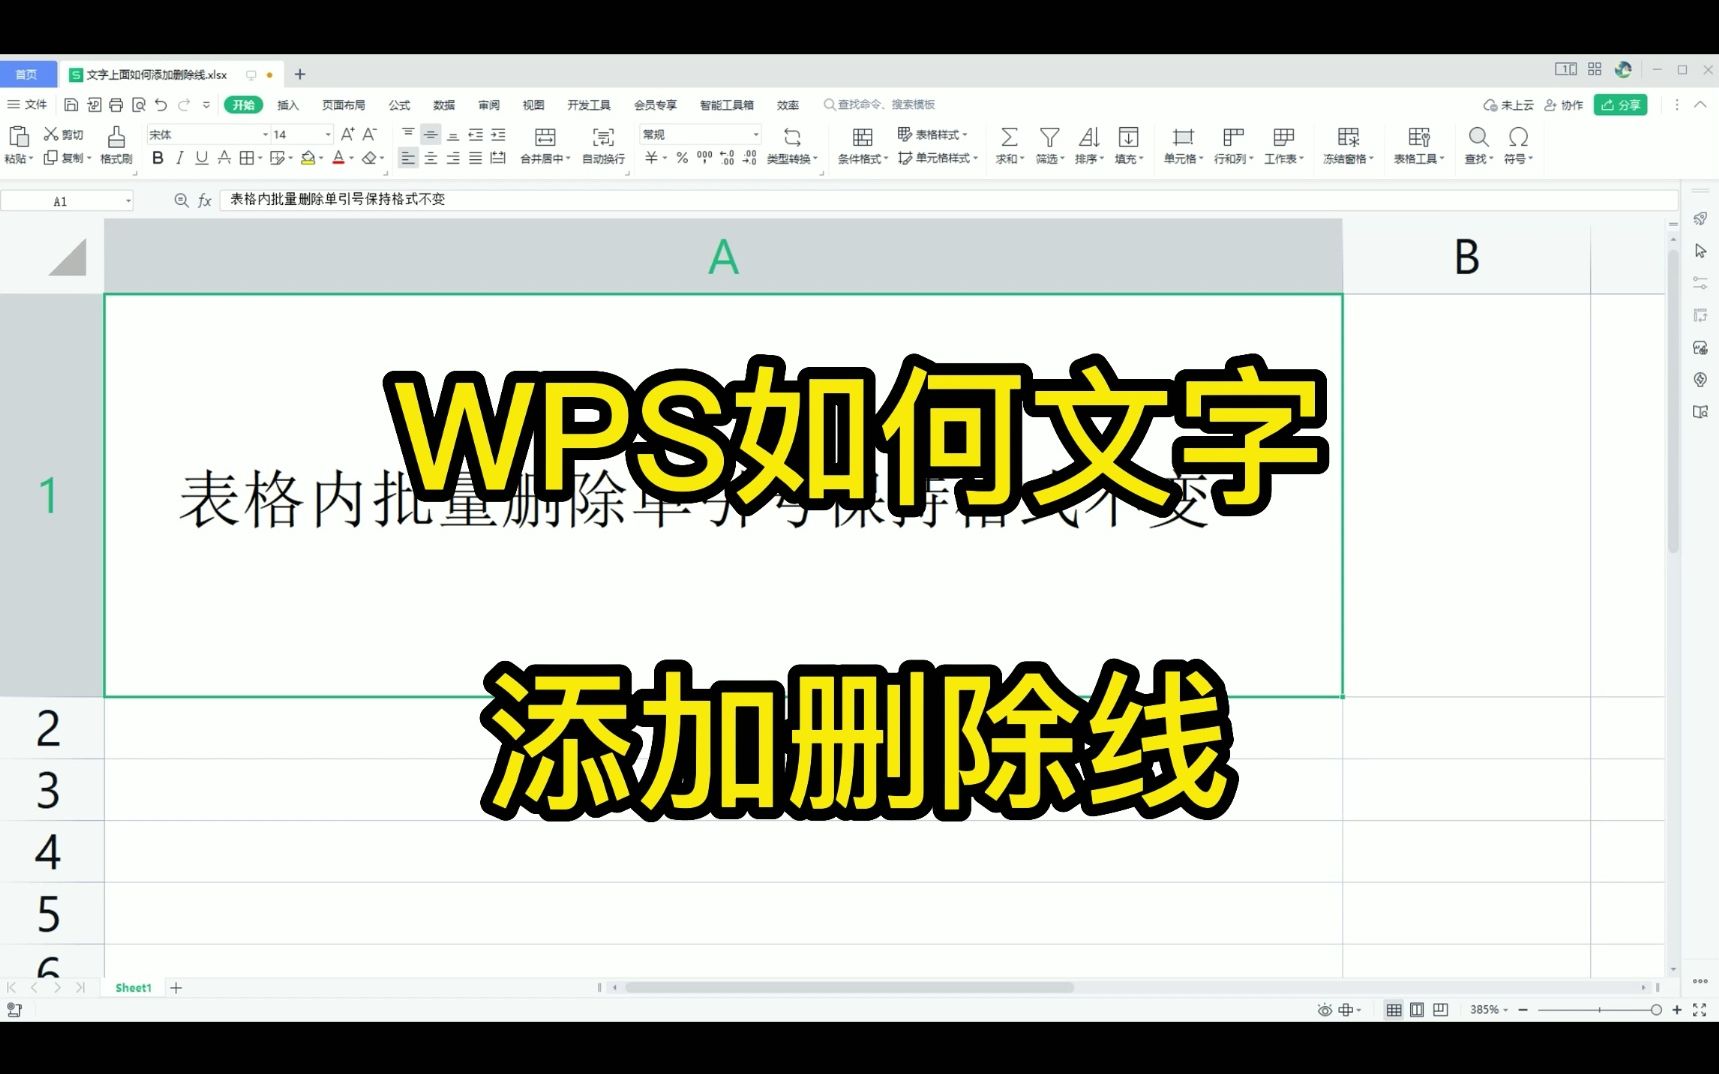This screenshot has height=1074, width=1719.
Task: Switch to the 页面布局 ribbon tab
Action: pyautogui.click(x=344, y=105)
